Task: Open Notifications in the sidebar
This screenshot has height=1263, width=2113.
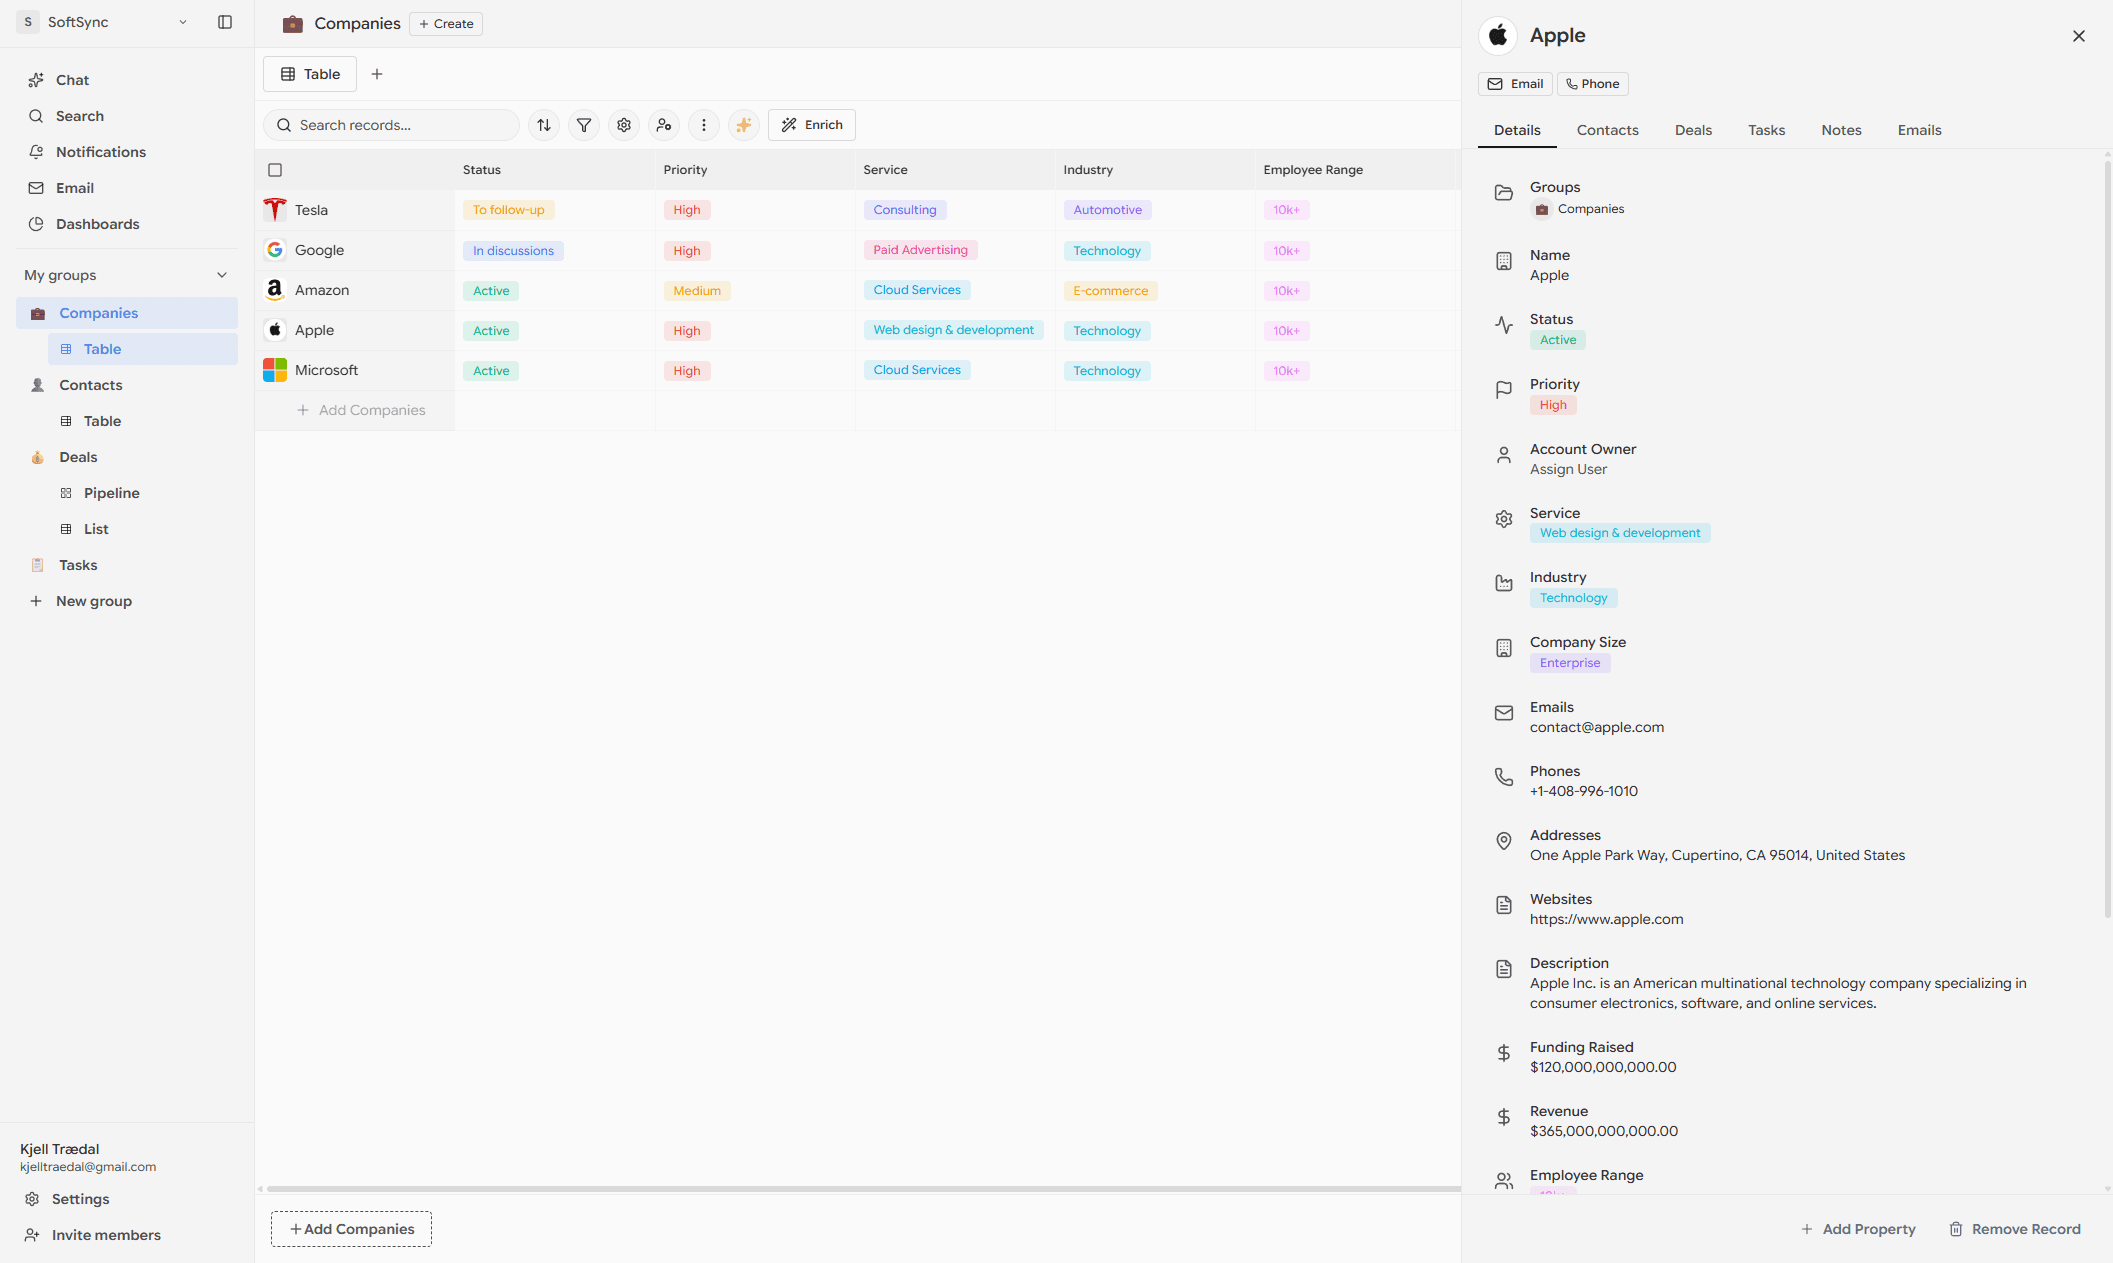Action: pos(100,152)
